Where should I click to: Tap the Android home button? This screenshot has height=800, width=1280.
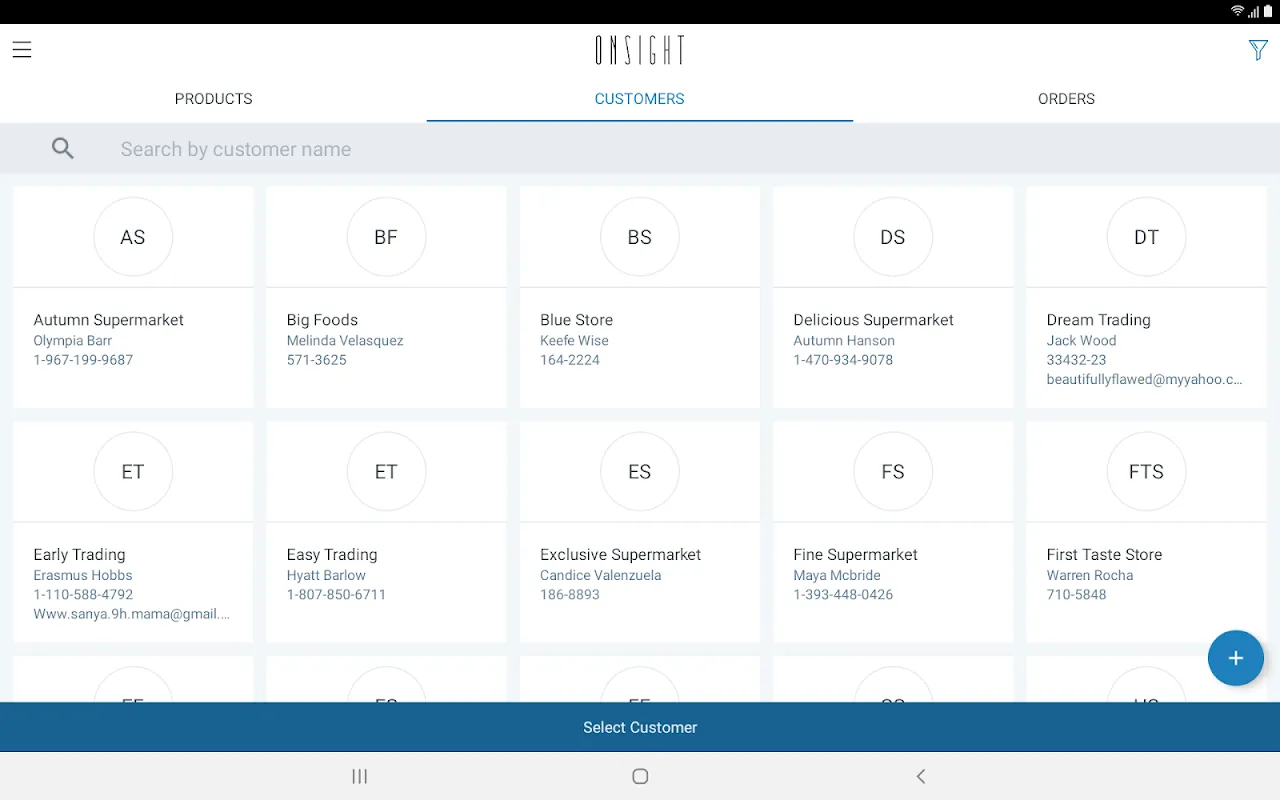[x=640, y=776]
